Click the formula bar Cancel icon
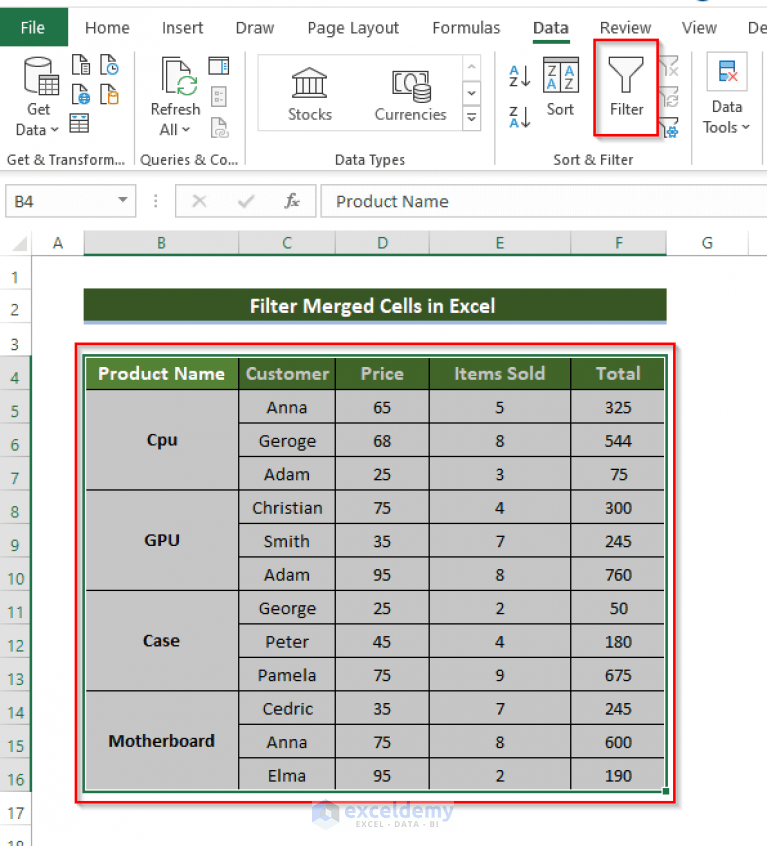Screen dimensions: 767x846 pyautogui.click(x=199, y=201)
